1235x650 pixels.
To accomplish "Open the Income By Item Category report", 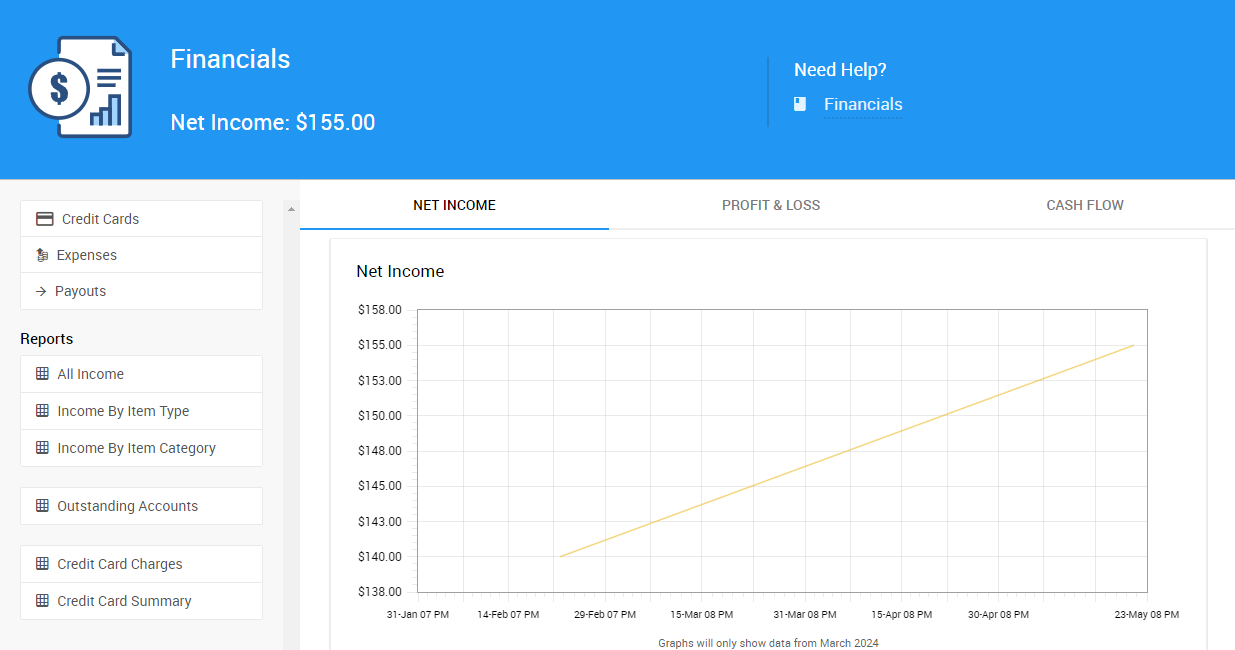I will pyautogui.click(x=136, y=448).
